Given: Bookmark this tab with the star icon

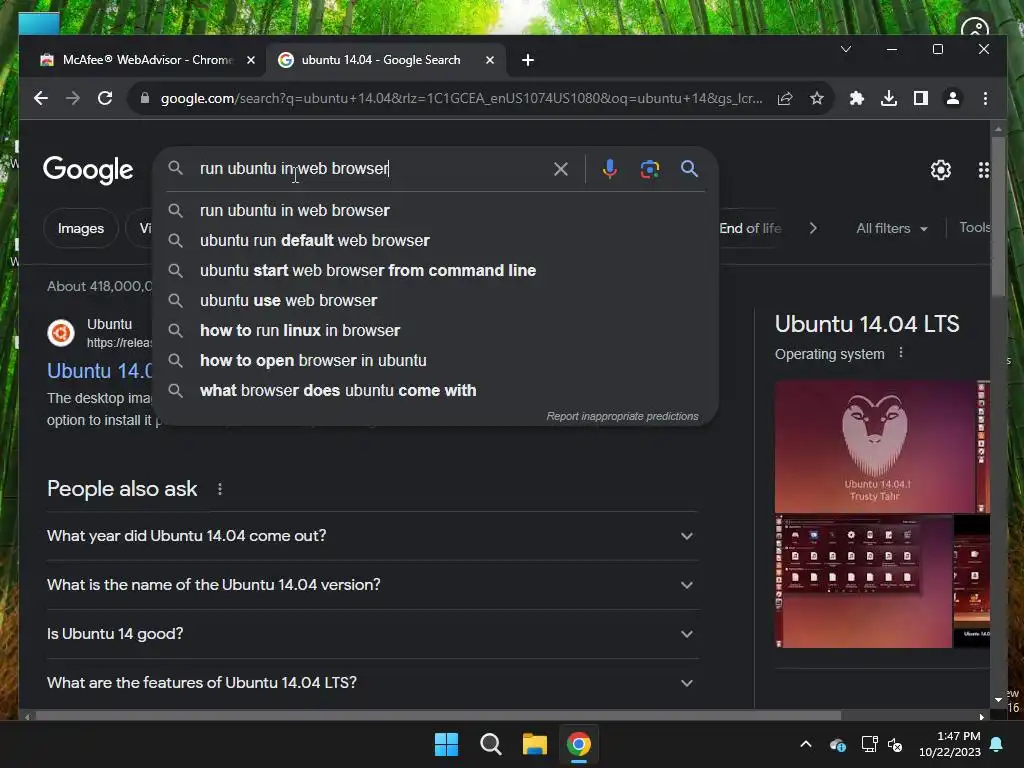Looking at the screenshot, I should (x=816, y=99).
